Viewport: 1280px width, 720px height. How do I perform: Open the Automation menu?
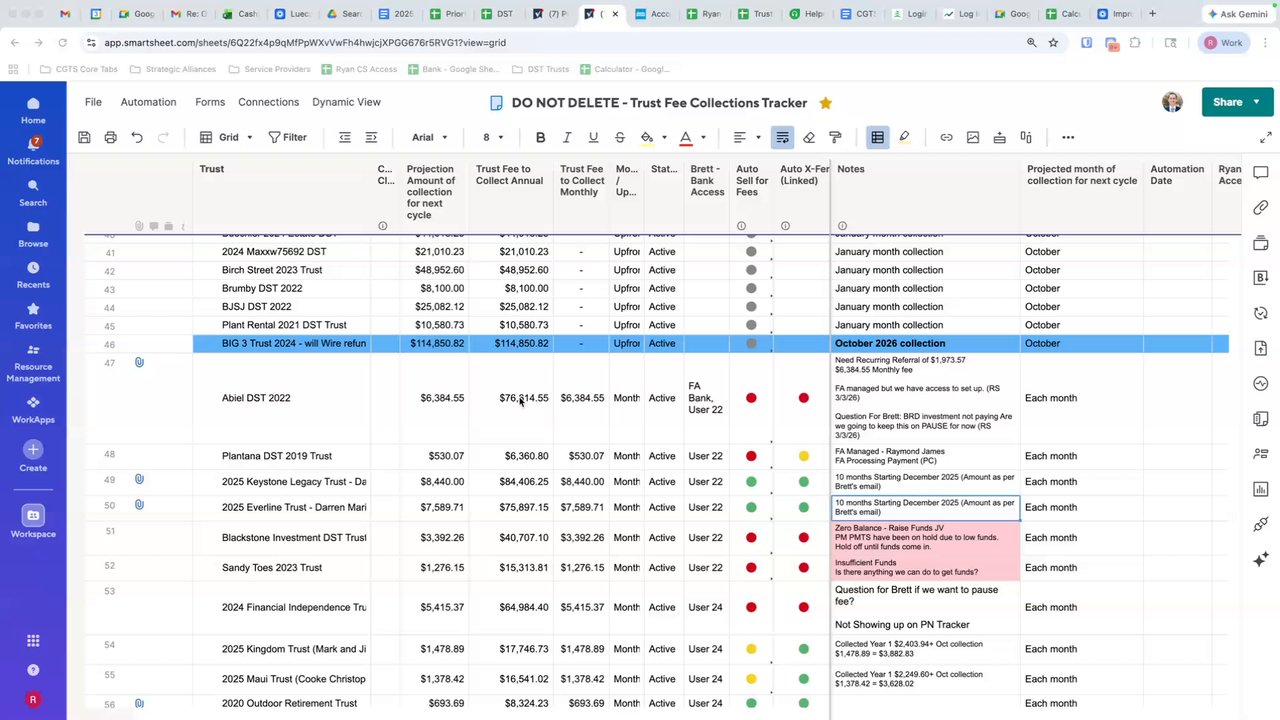point(148,102)
